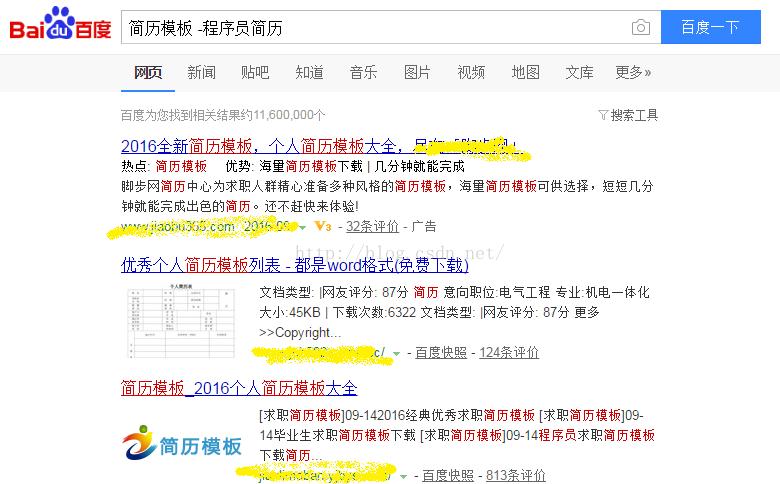Click 百度为您找到相关结果约11,600,000个 text

(223, 115)
